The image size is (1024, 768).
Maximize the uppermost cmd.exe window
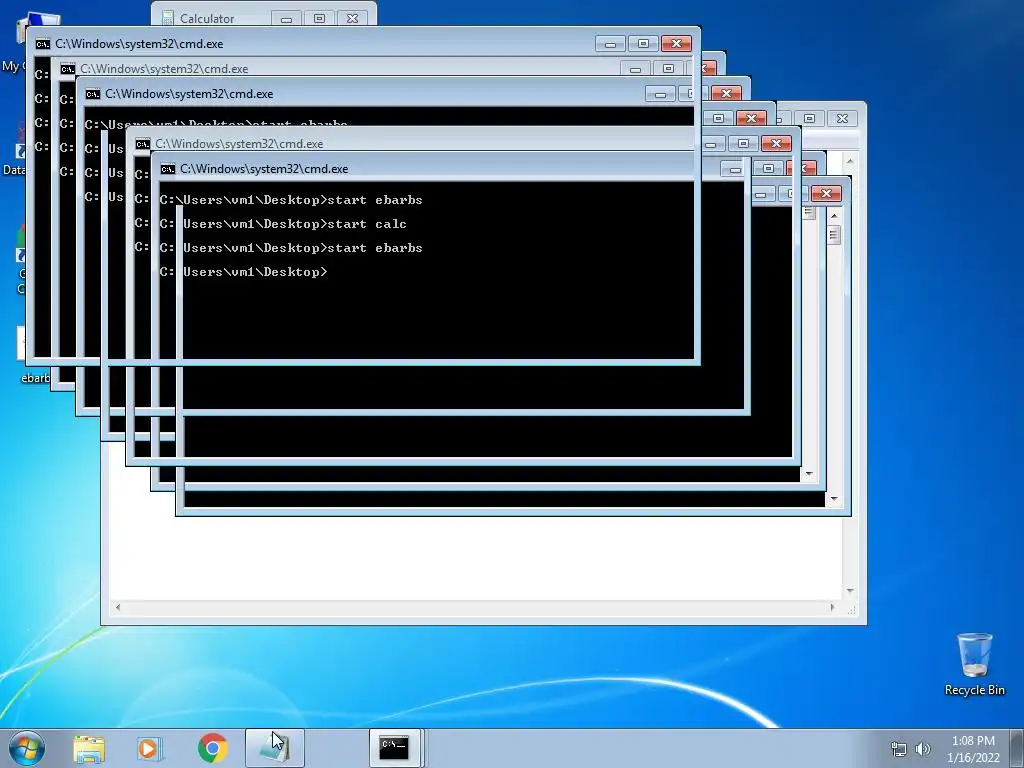(x=643, y=44)
